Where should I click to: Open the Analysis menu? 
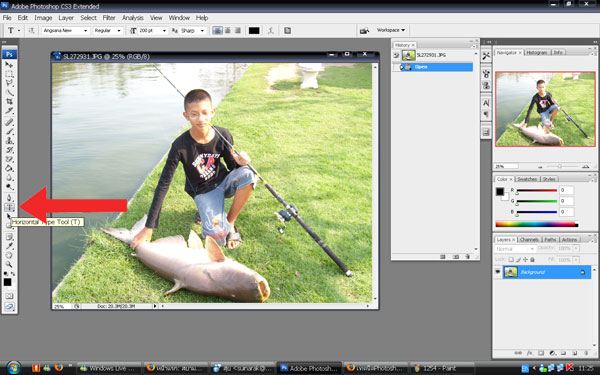[132, 18]
